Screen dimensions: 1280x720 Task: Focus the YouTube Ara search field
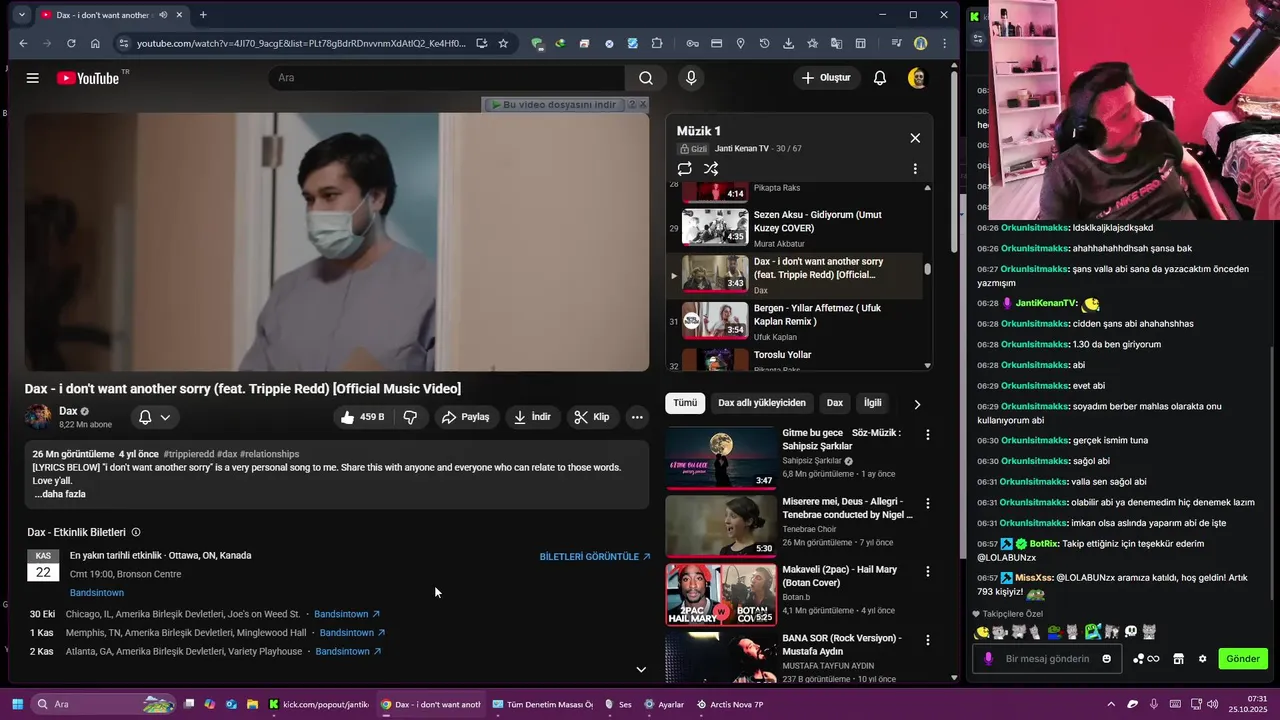click(447, 78)
